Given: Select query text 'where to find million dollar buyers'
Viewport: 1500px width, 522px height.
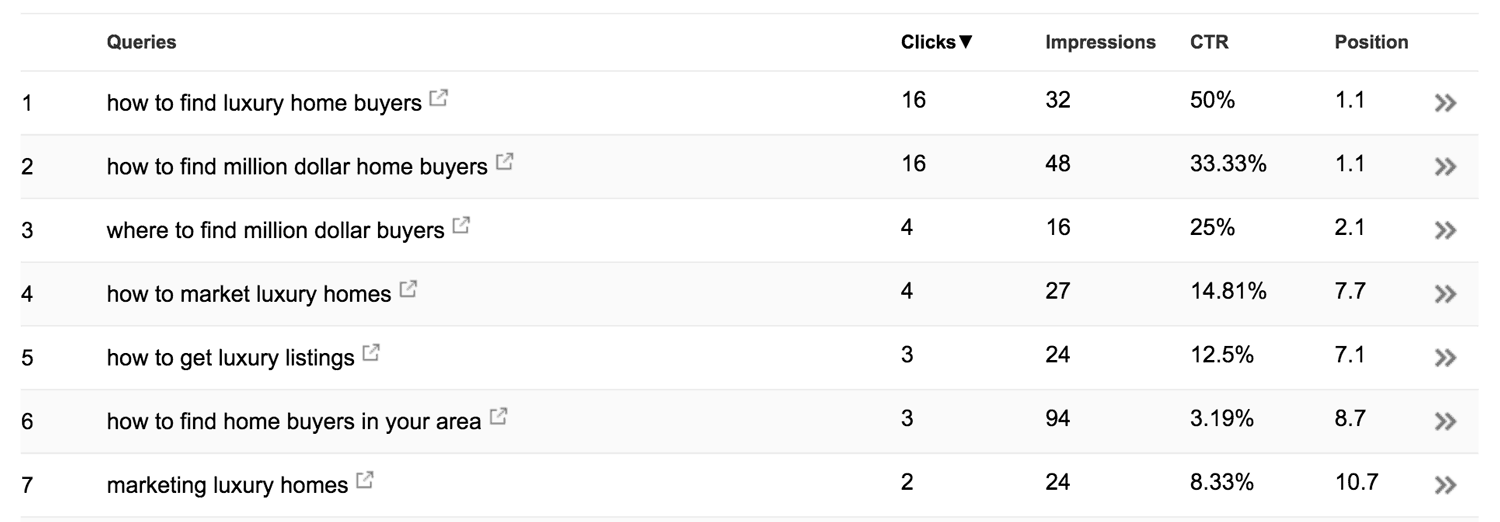Looking at the screenshot, I should click(275, 230).
